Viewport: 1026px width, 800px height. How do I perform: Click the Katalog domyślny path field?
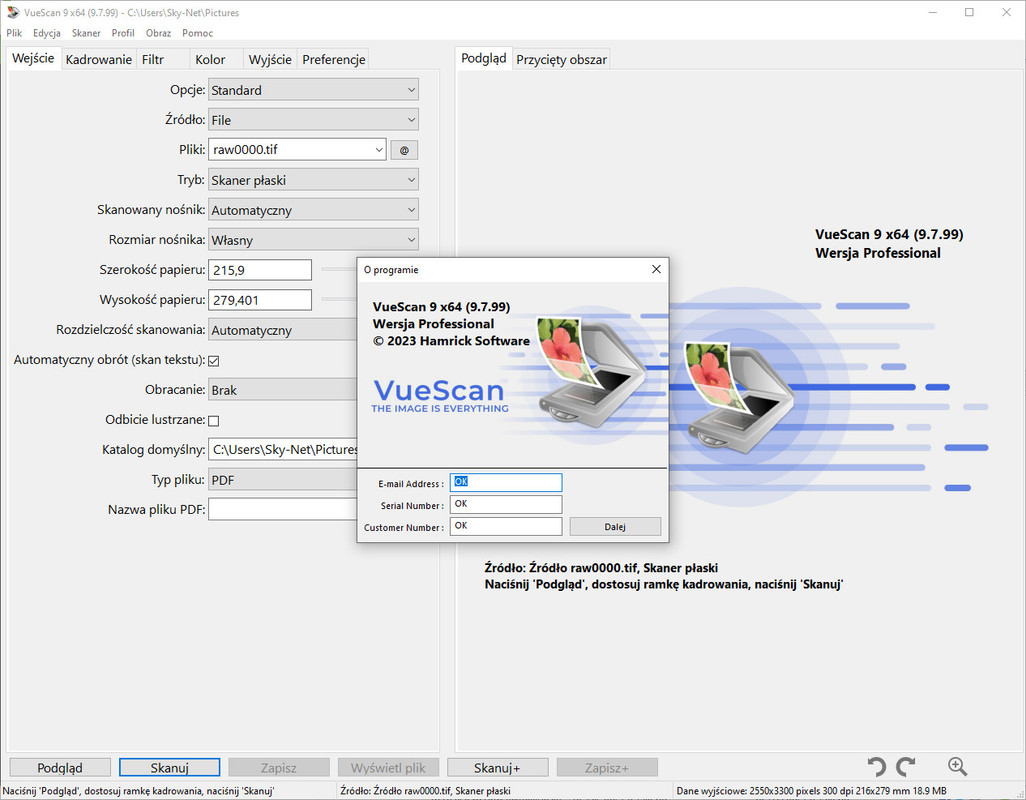coord(283,449)
